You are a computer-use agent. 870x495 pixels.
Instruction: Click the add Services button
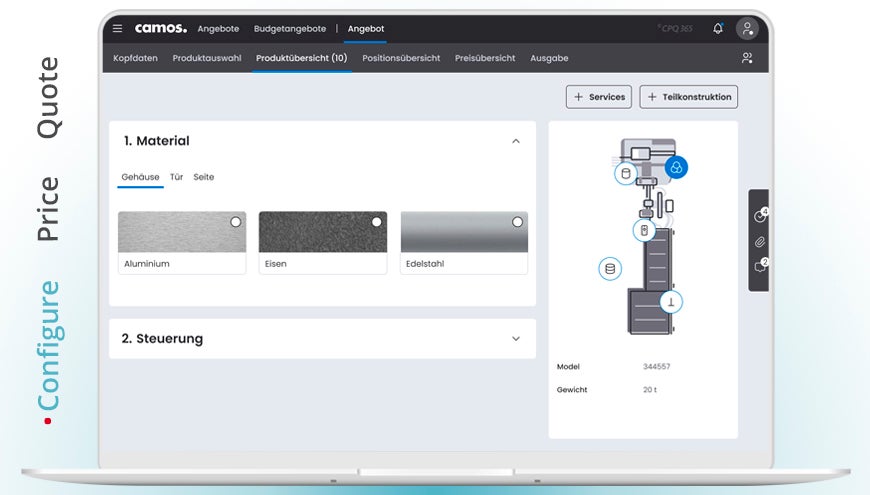(x=598, y=97)
